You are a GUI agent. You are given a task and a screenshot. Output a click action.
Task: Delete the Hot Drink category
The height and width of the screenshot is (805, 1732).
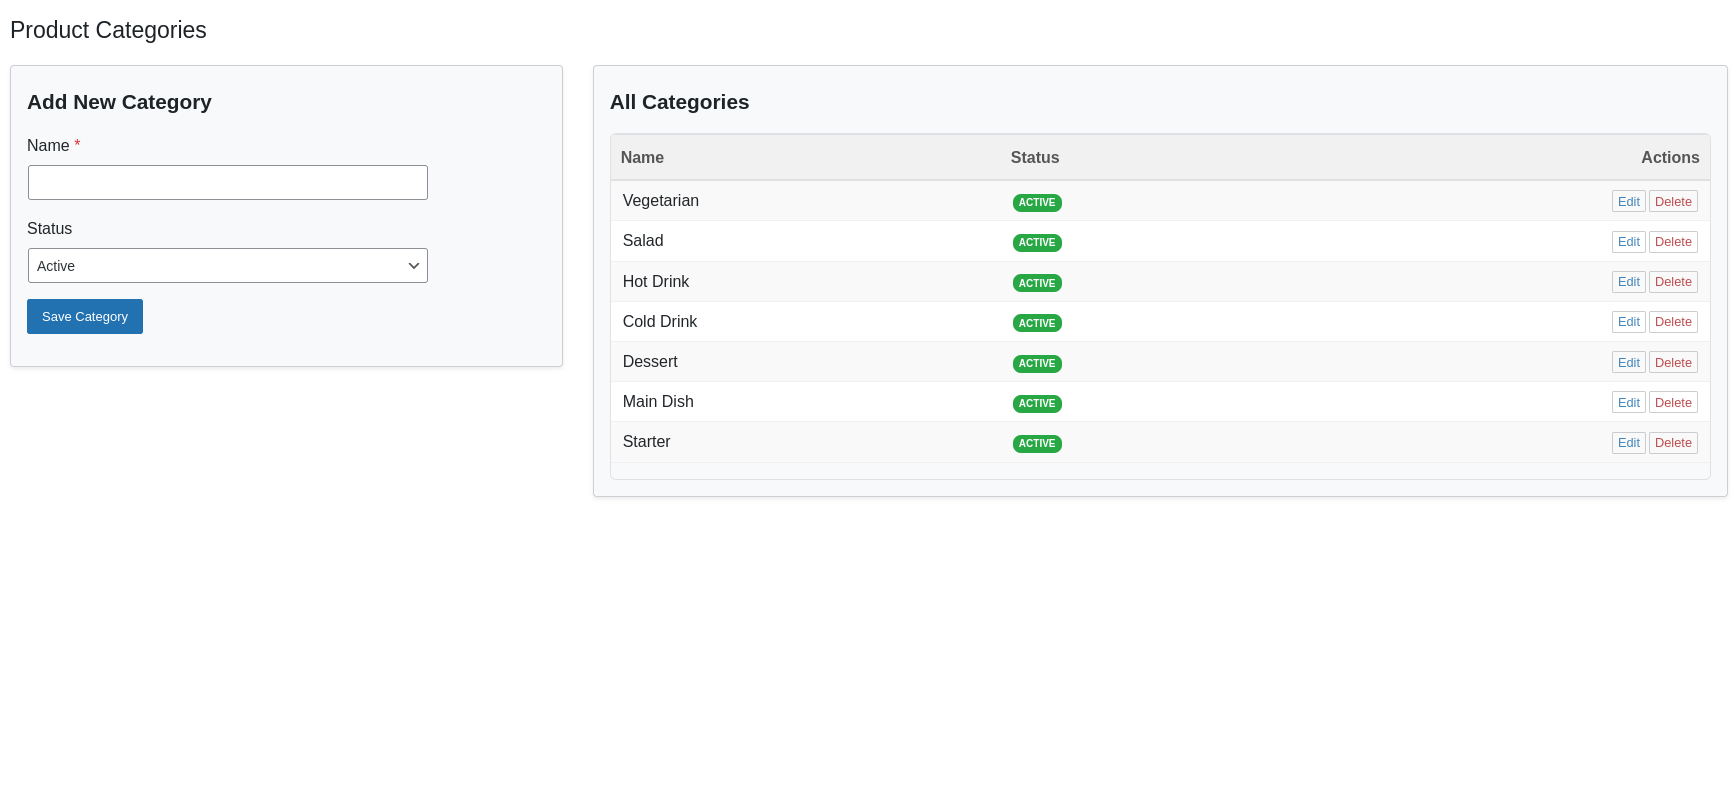tap(1673, 282)
